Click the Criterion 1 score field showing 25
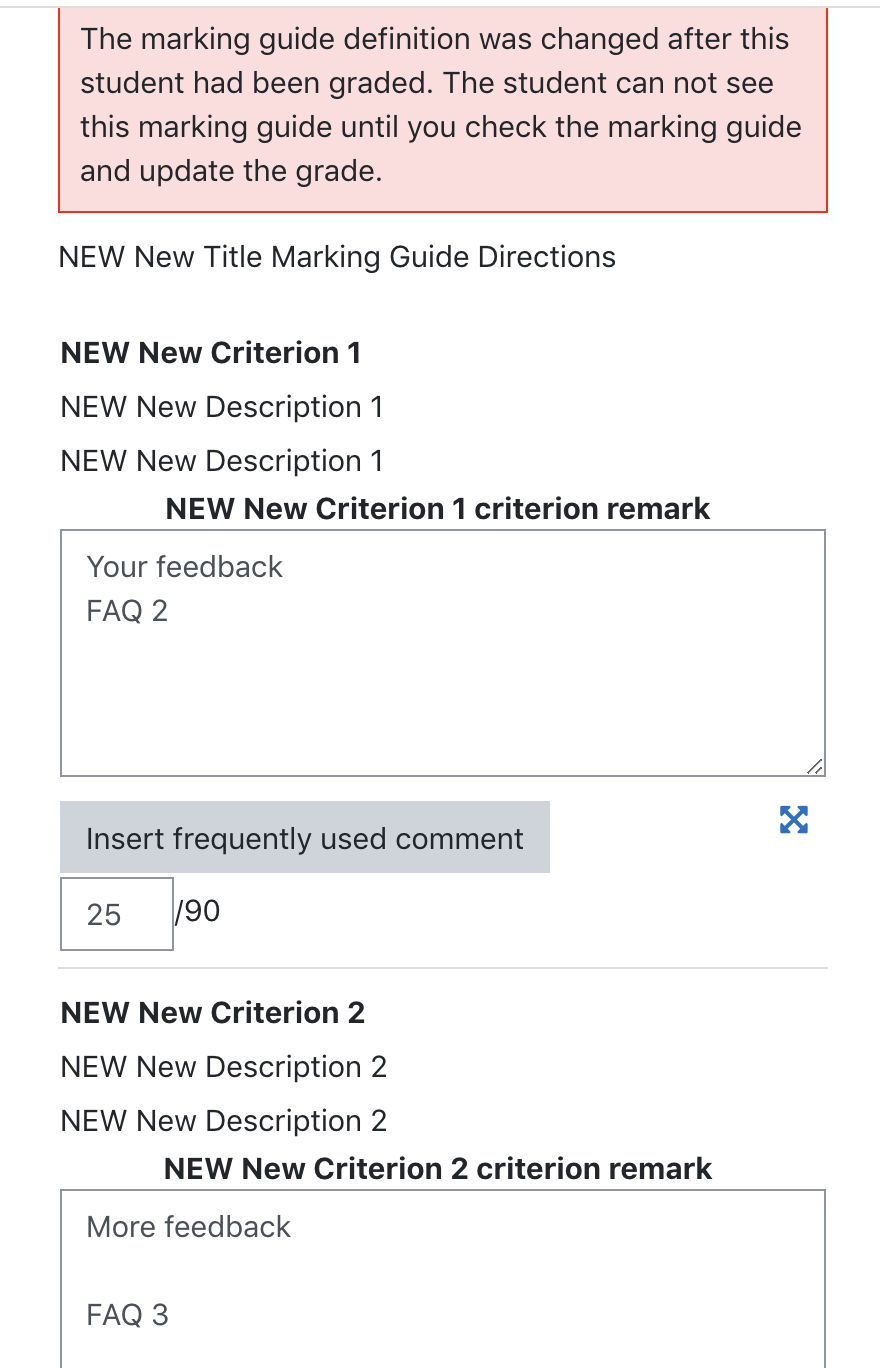The width and height of the screenshot is (880, 1368). (x=117, y=914)
